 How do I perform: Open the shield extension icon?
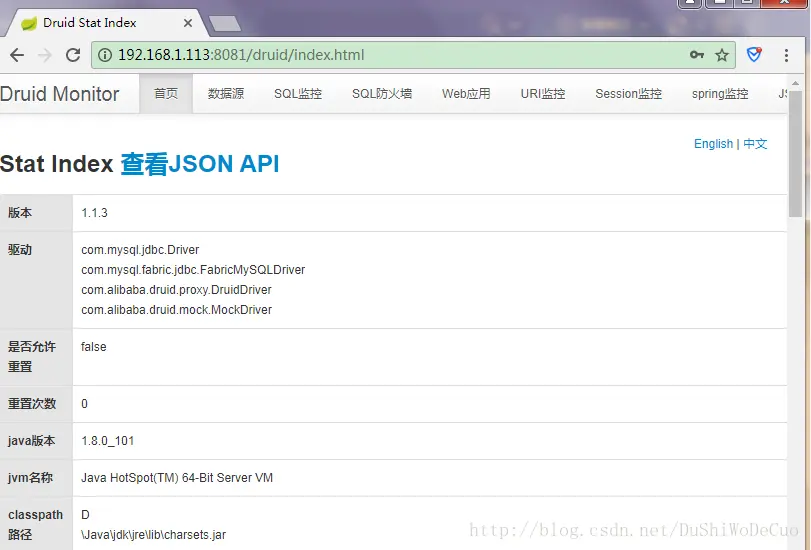point(754,54)
